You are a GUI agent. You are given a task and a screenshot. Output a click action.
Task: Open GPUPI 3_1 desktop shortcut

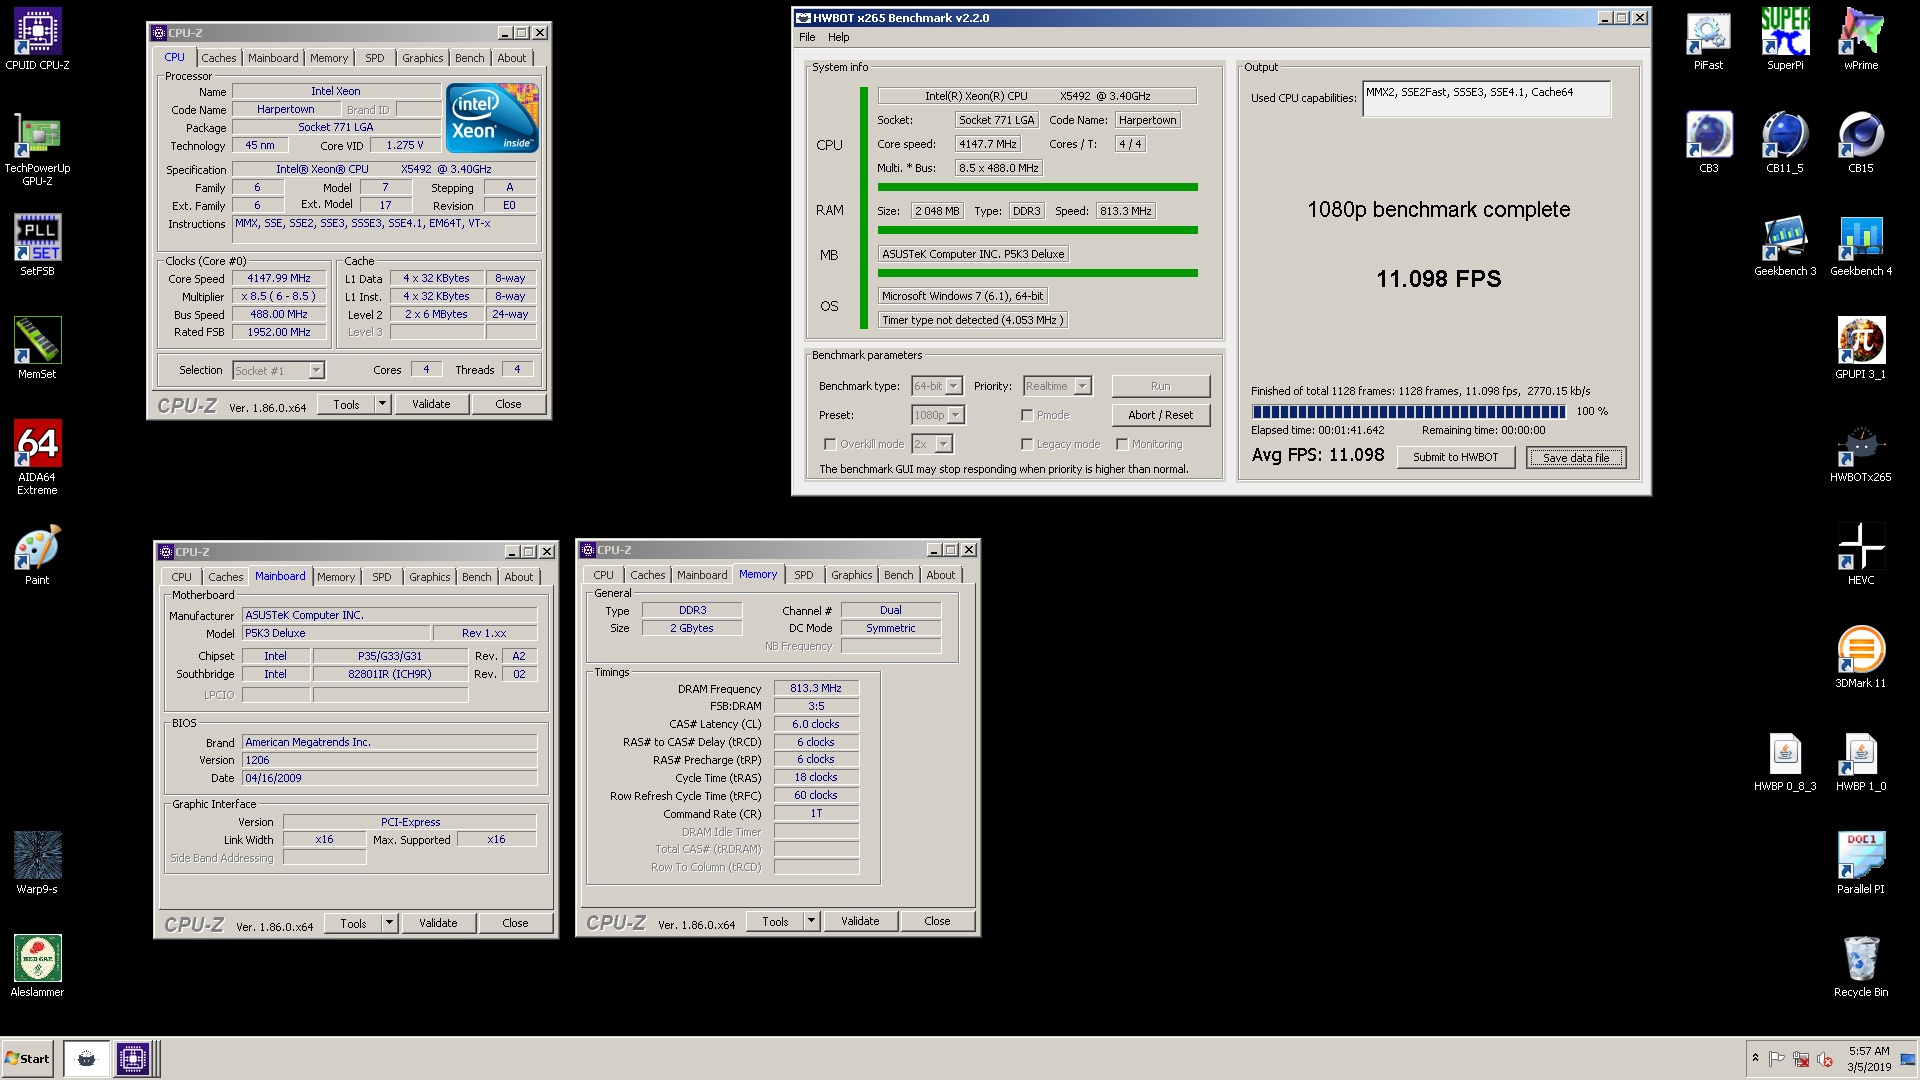(1861, 349)
